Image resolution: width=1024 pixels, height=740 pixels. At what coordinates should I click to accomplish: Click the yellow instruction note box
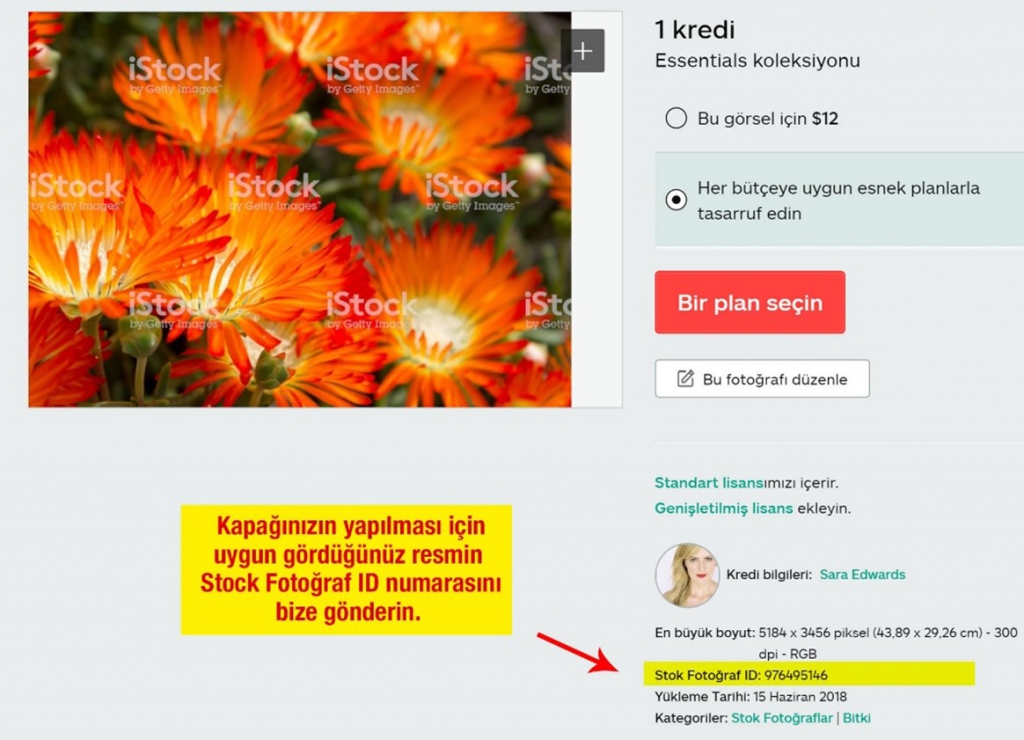pyautogui.click(x=346, y=570)
